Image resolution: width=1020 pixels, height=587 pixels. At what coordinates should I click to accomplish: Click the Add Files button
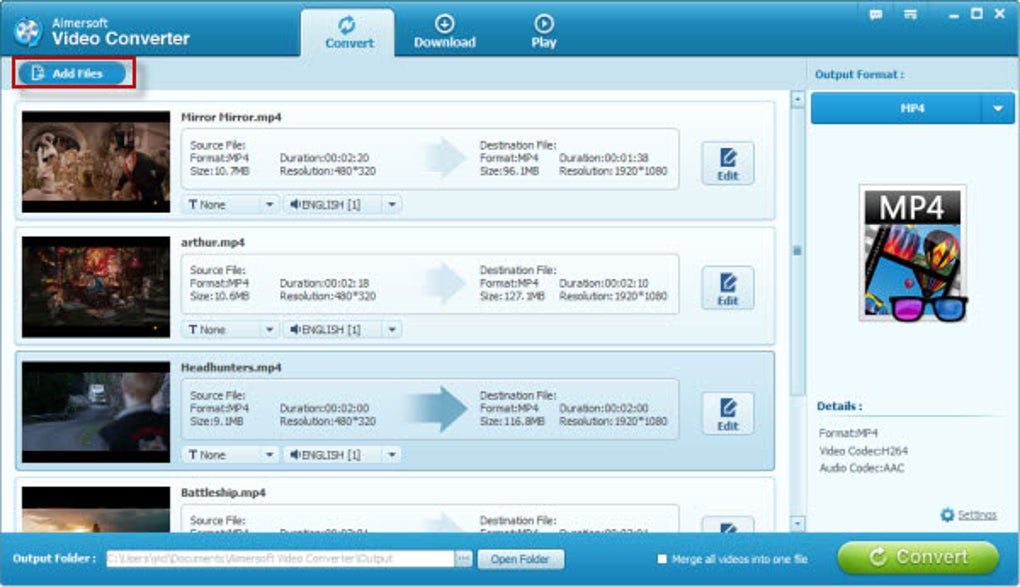(72, 73)
